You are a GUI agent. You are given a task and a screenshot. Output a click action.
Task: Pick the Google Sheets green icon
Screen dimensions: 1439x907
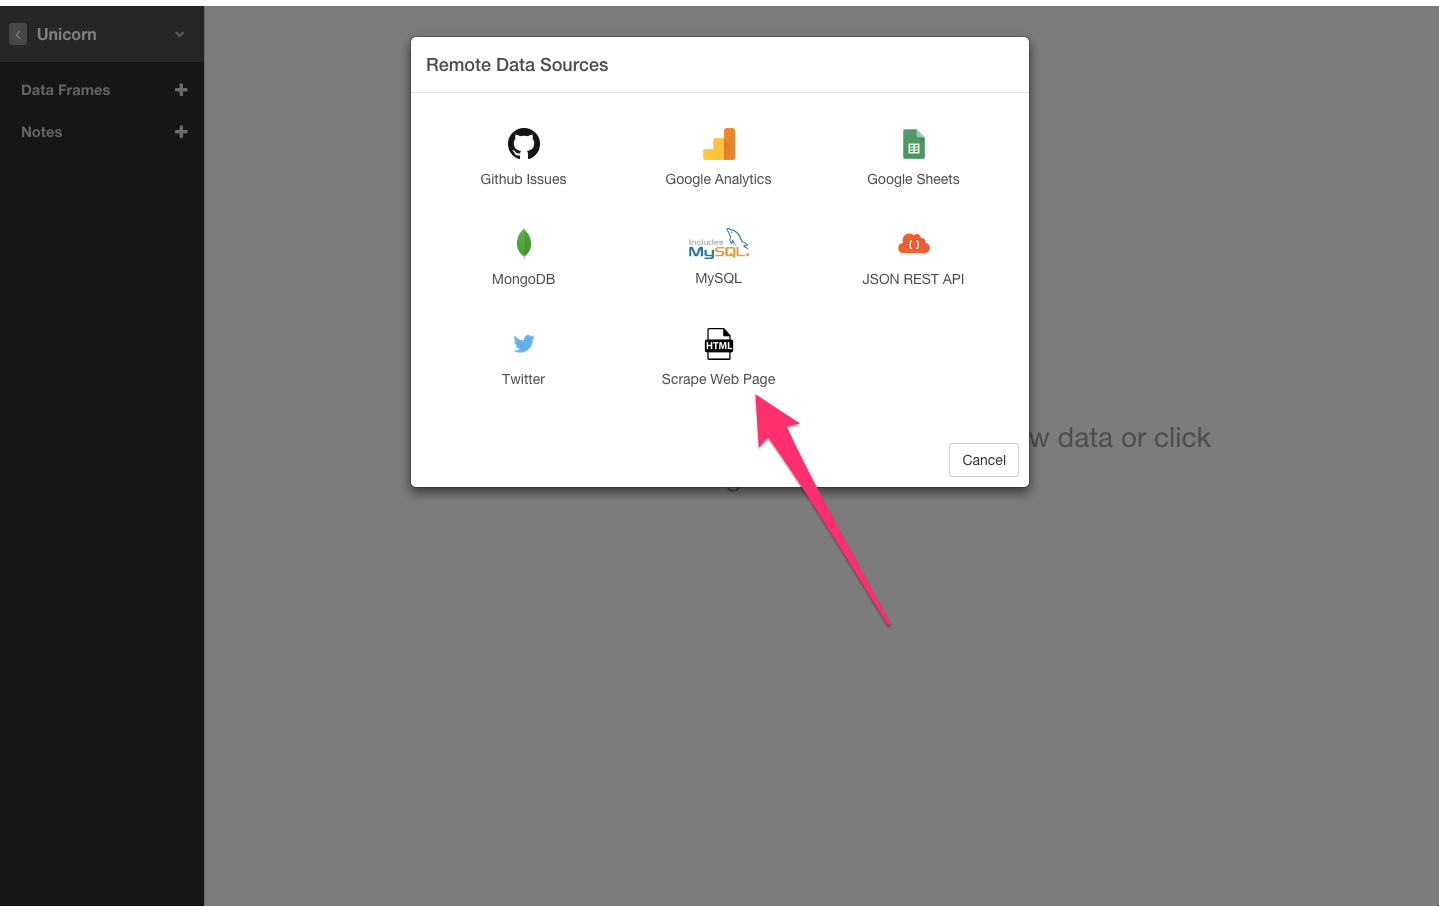pos(914,144)
